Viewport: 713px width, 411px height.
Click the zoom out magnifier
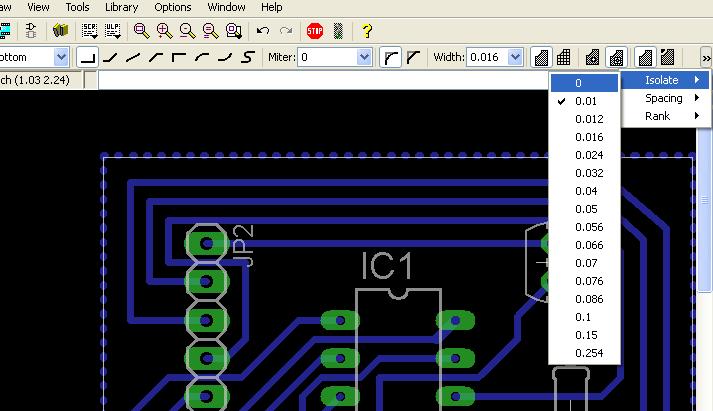click(187, 31)
